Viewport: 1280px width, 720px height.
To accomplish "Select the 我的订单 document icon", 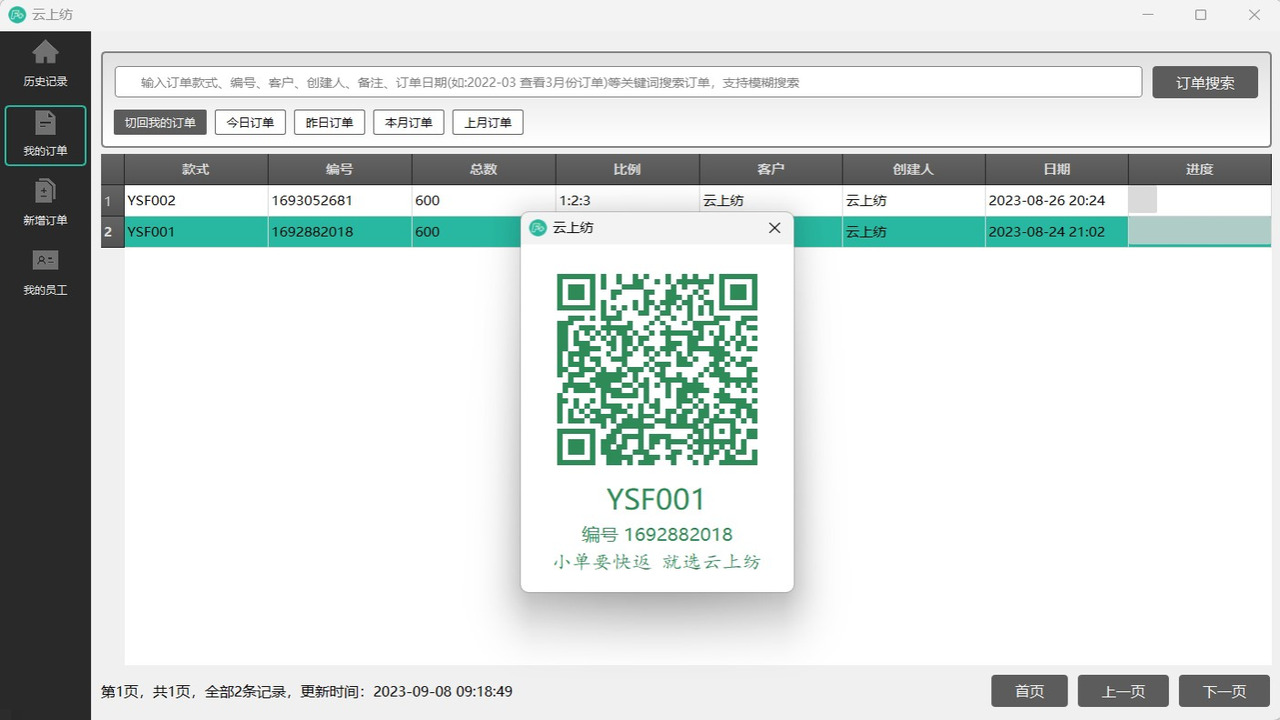I will (x=45, y=123).
